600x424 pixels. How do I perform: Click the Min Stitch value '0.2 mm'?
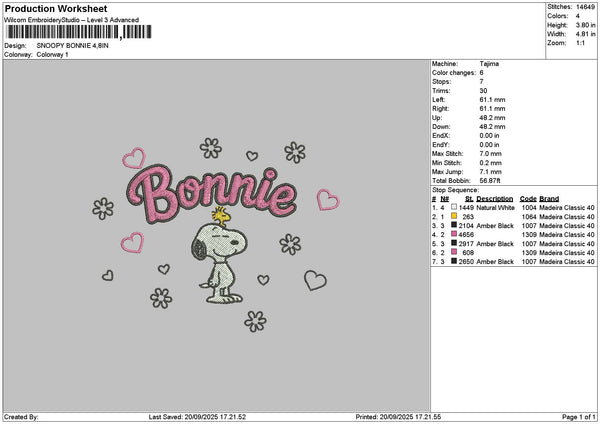490,163
